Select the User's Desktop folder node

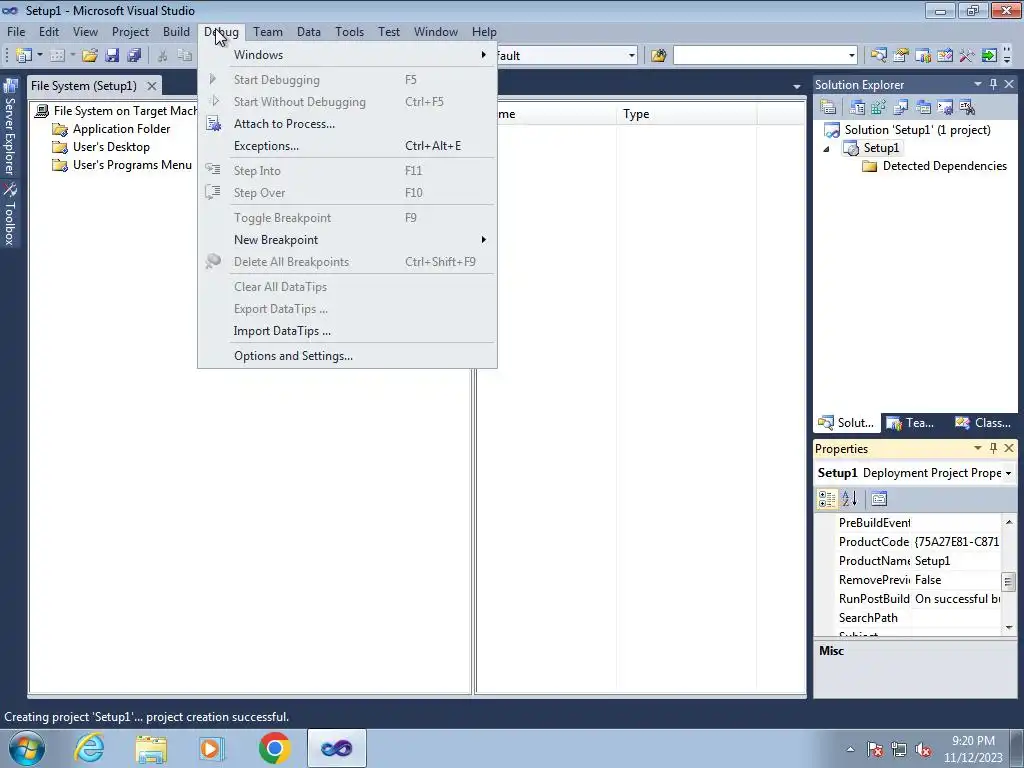tap(111, 147)
